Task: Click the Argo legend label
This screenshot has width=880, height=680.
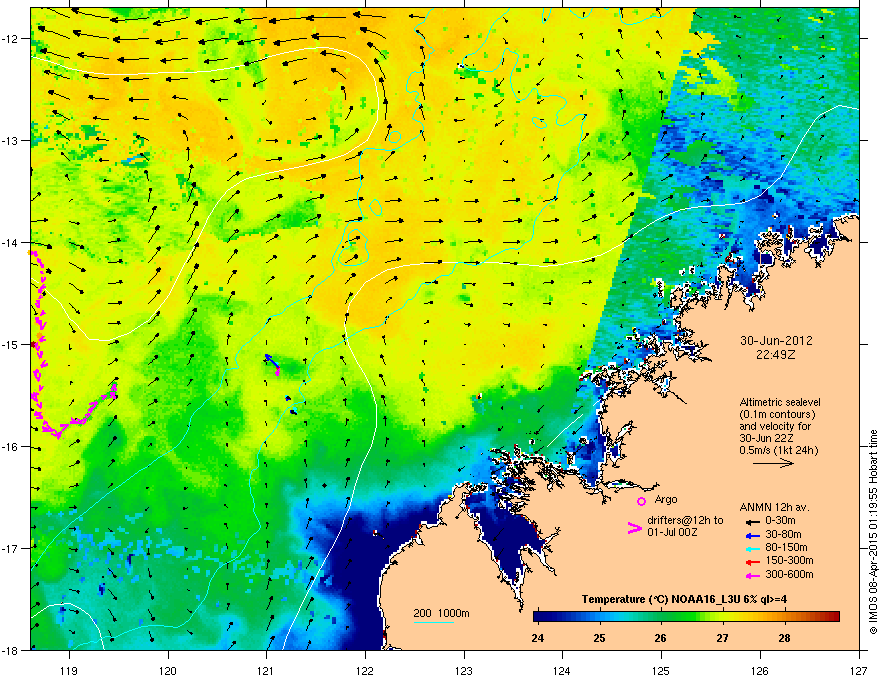Action: (666, 499)
